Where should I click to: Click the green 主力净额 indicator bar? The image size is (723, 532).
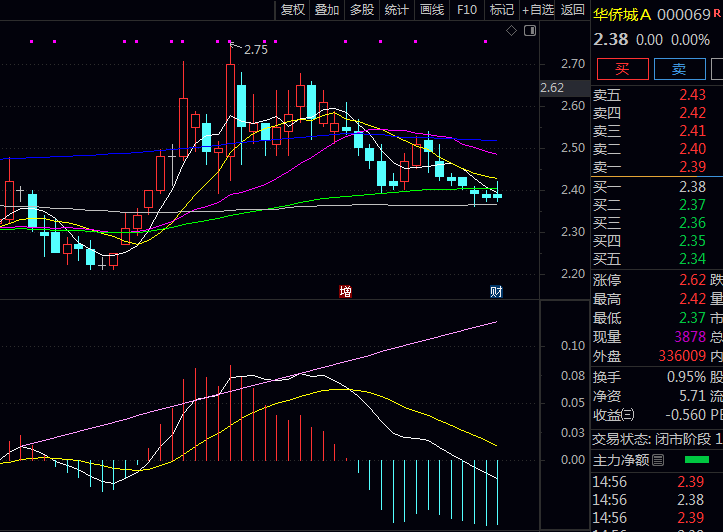696,460
